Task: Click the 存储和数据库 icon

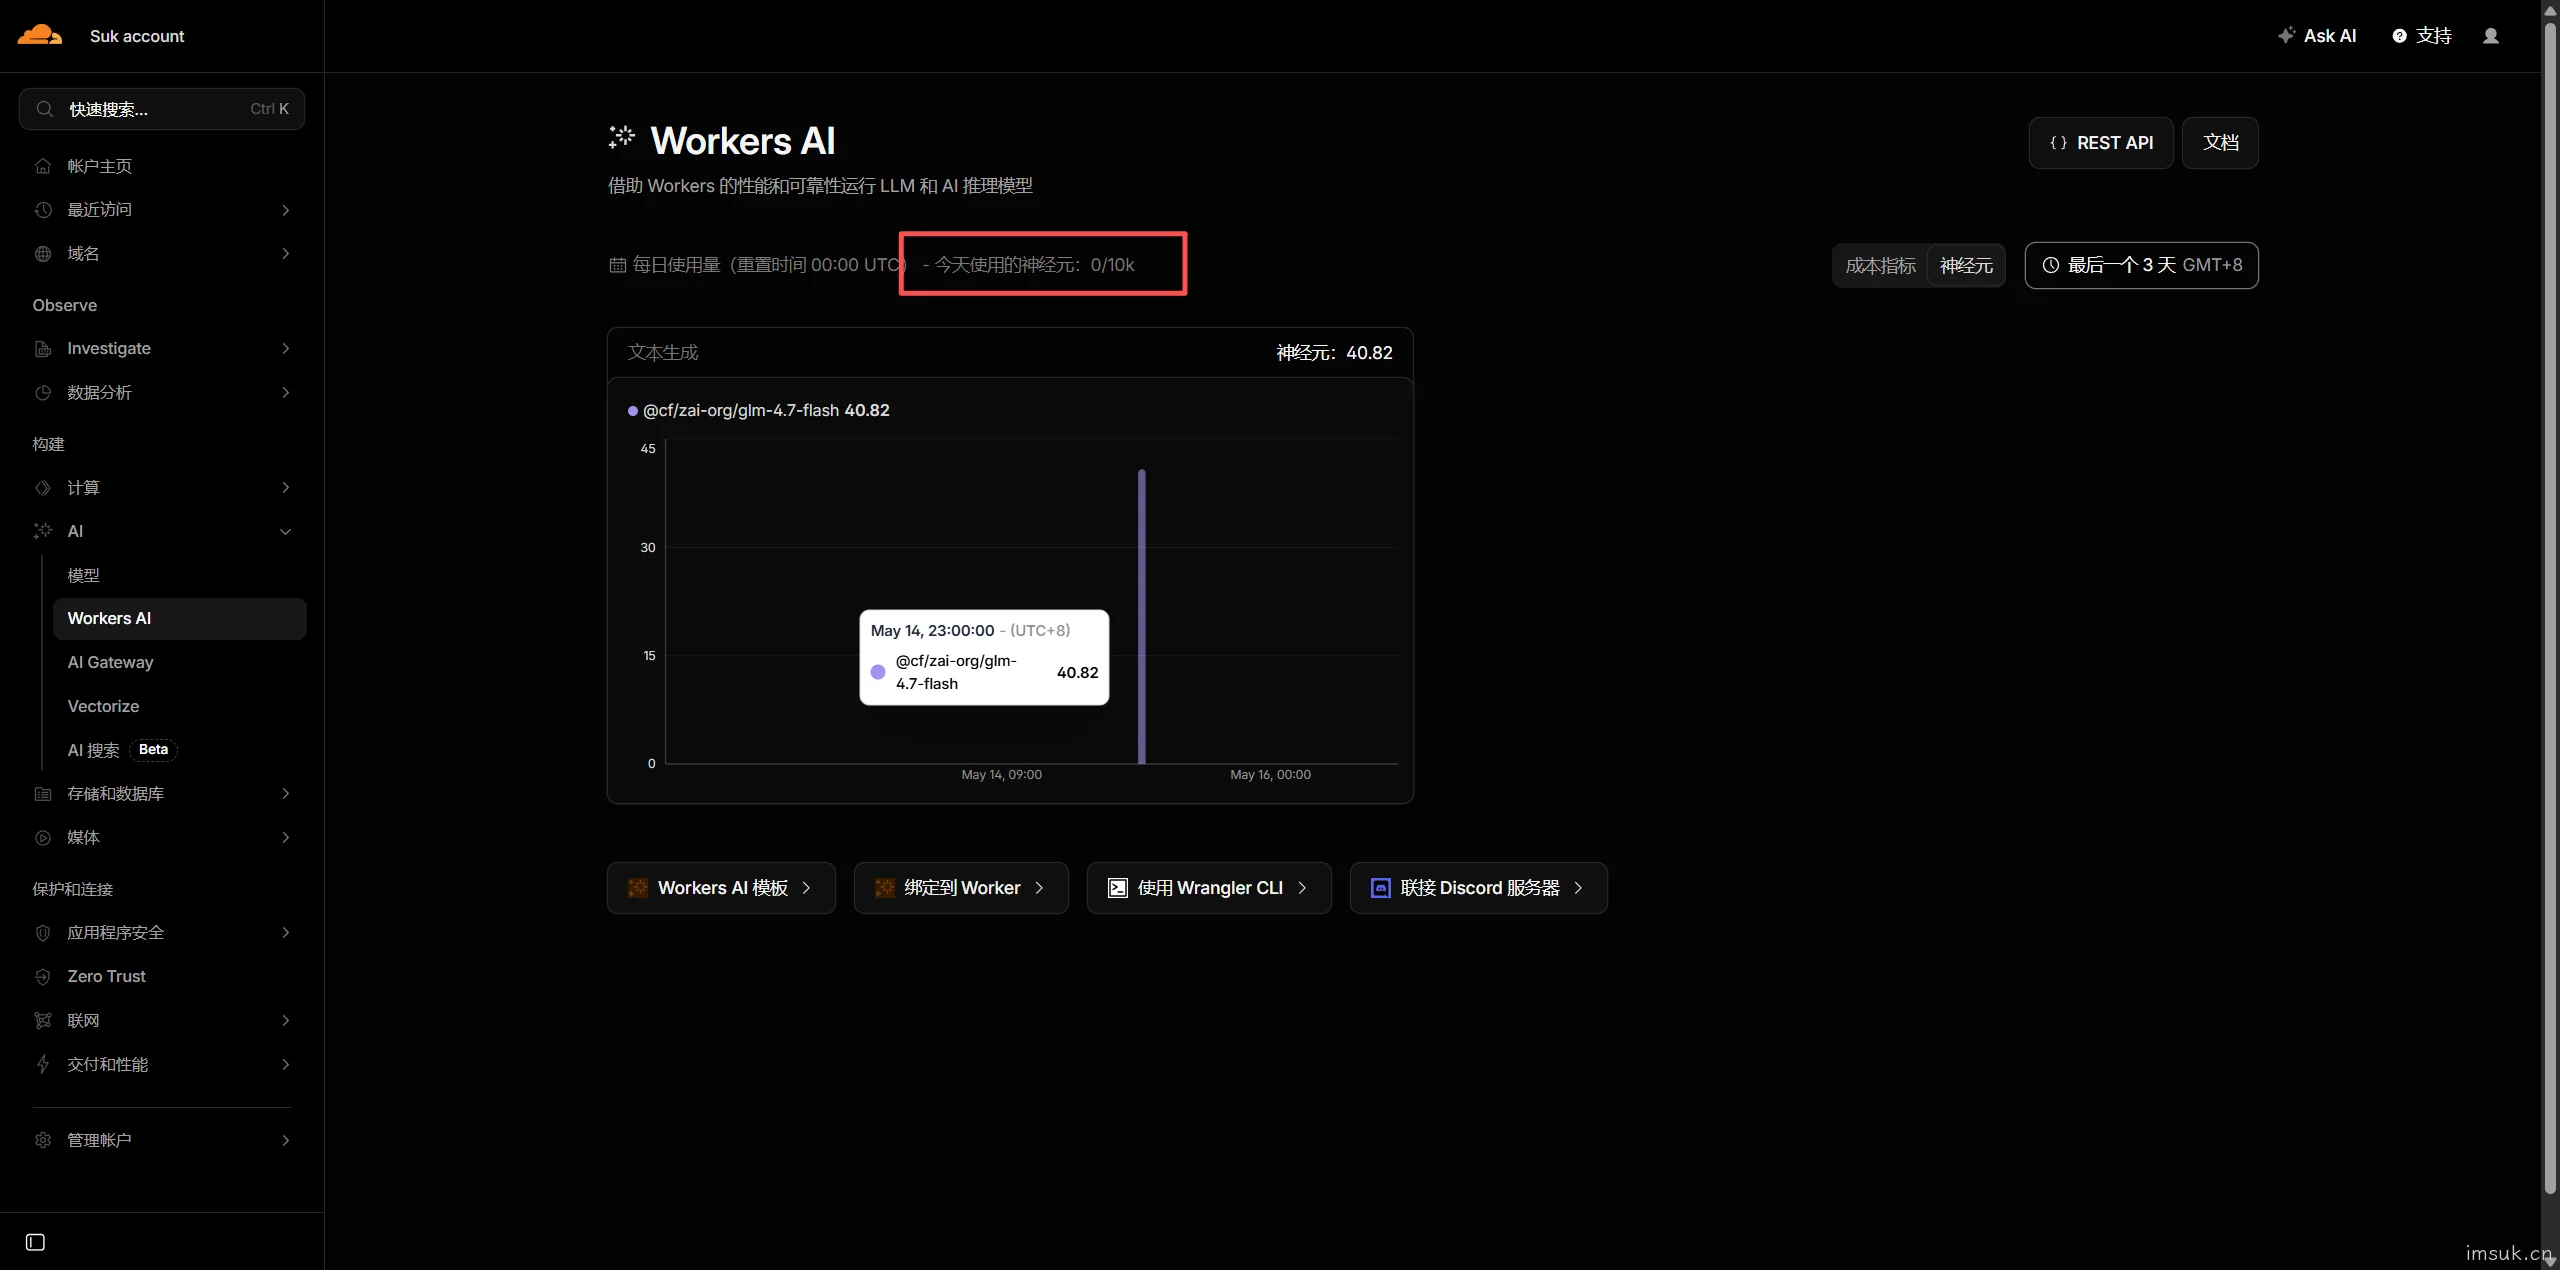Action: click(x=43, y=794)
